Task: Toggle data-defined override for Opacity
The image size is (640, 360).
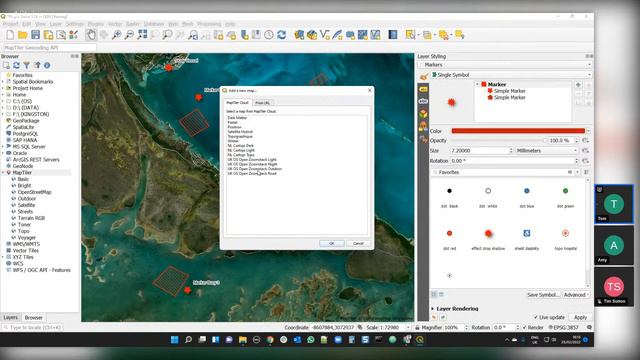Action: [585, 140]
